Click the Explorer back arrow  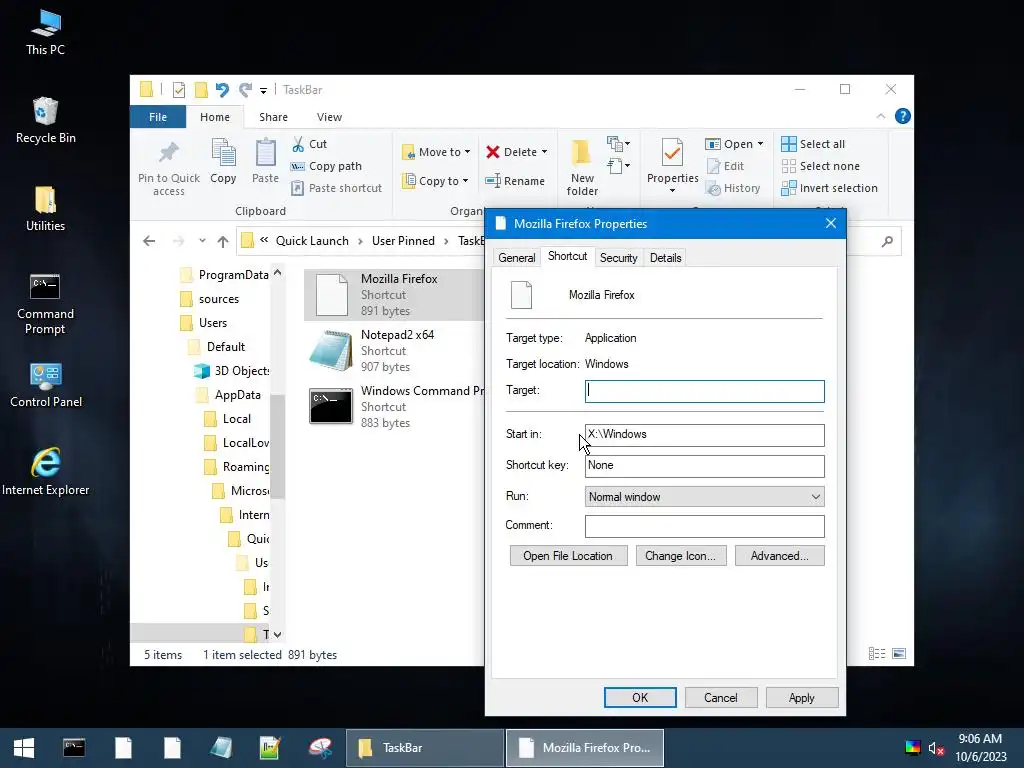coord(149,241)
